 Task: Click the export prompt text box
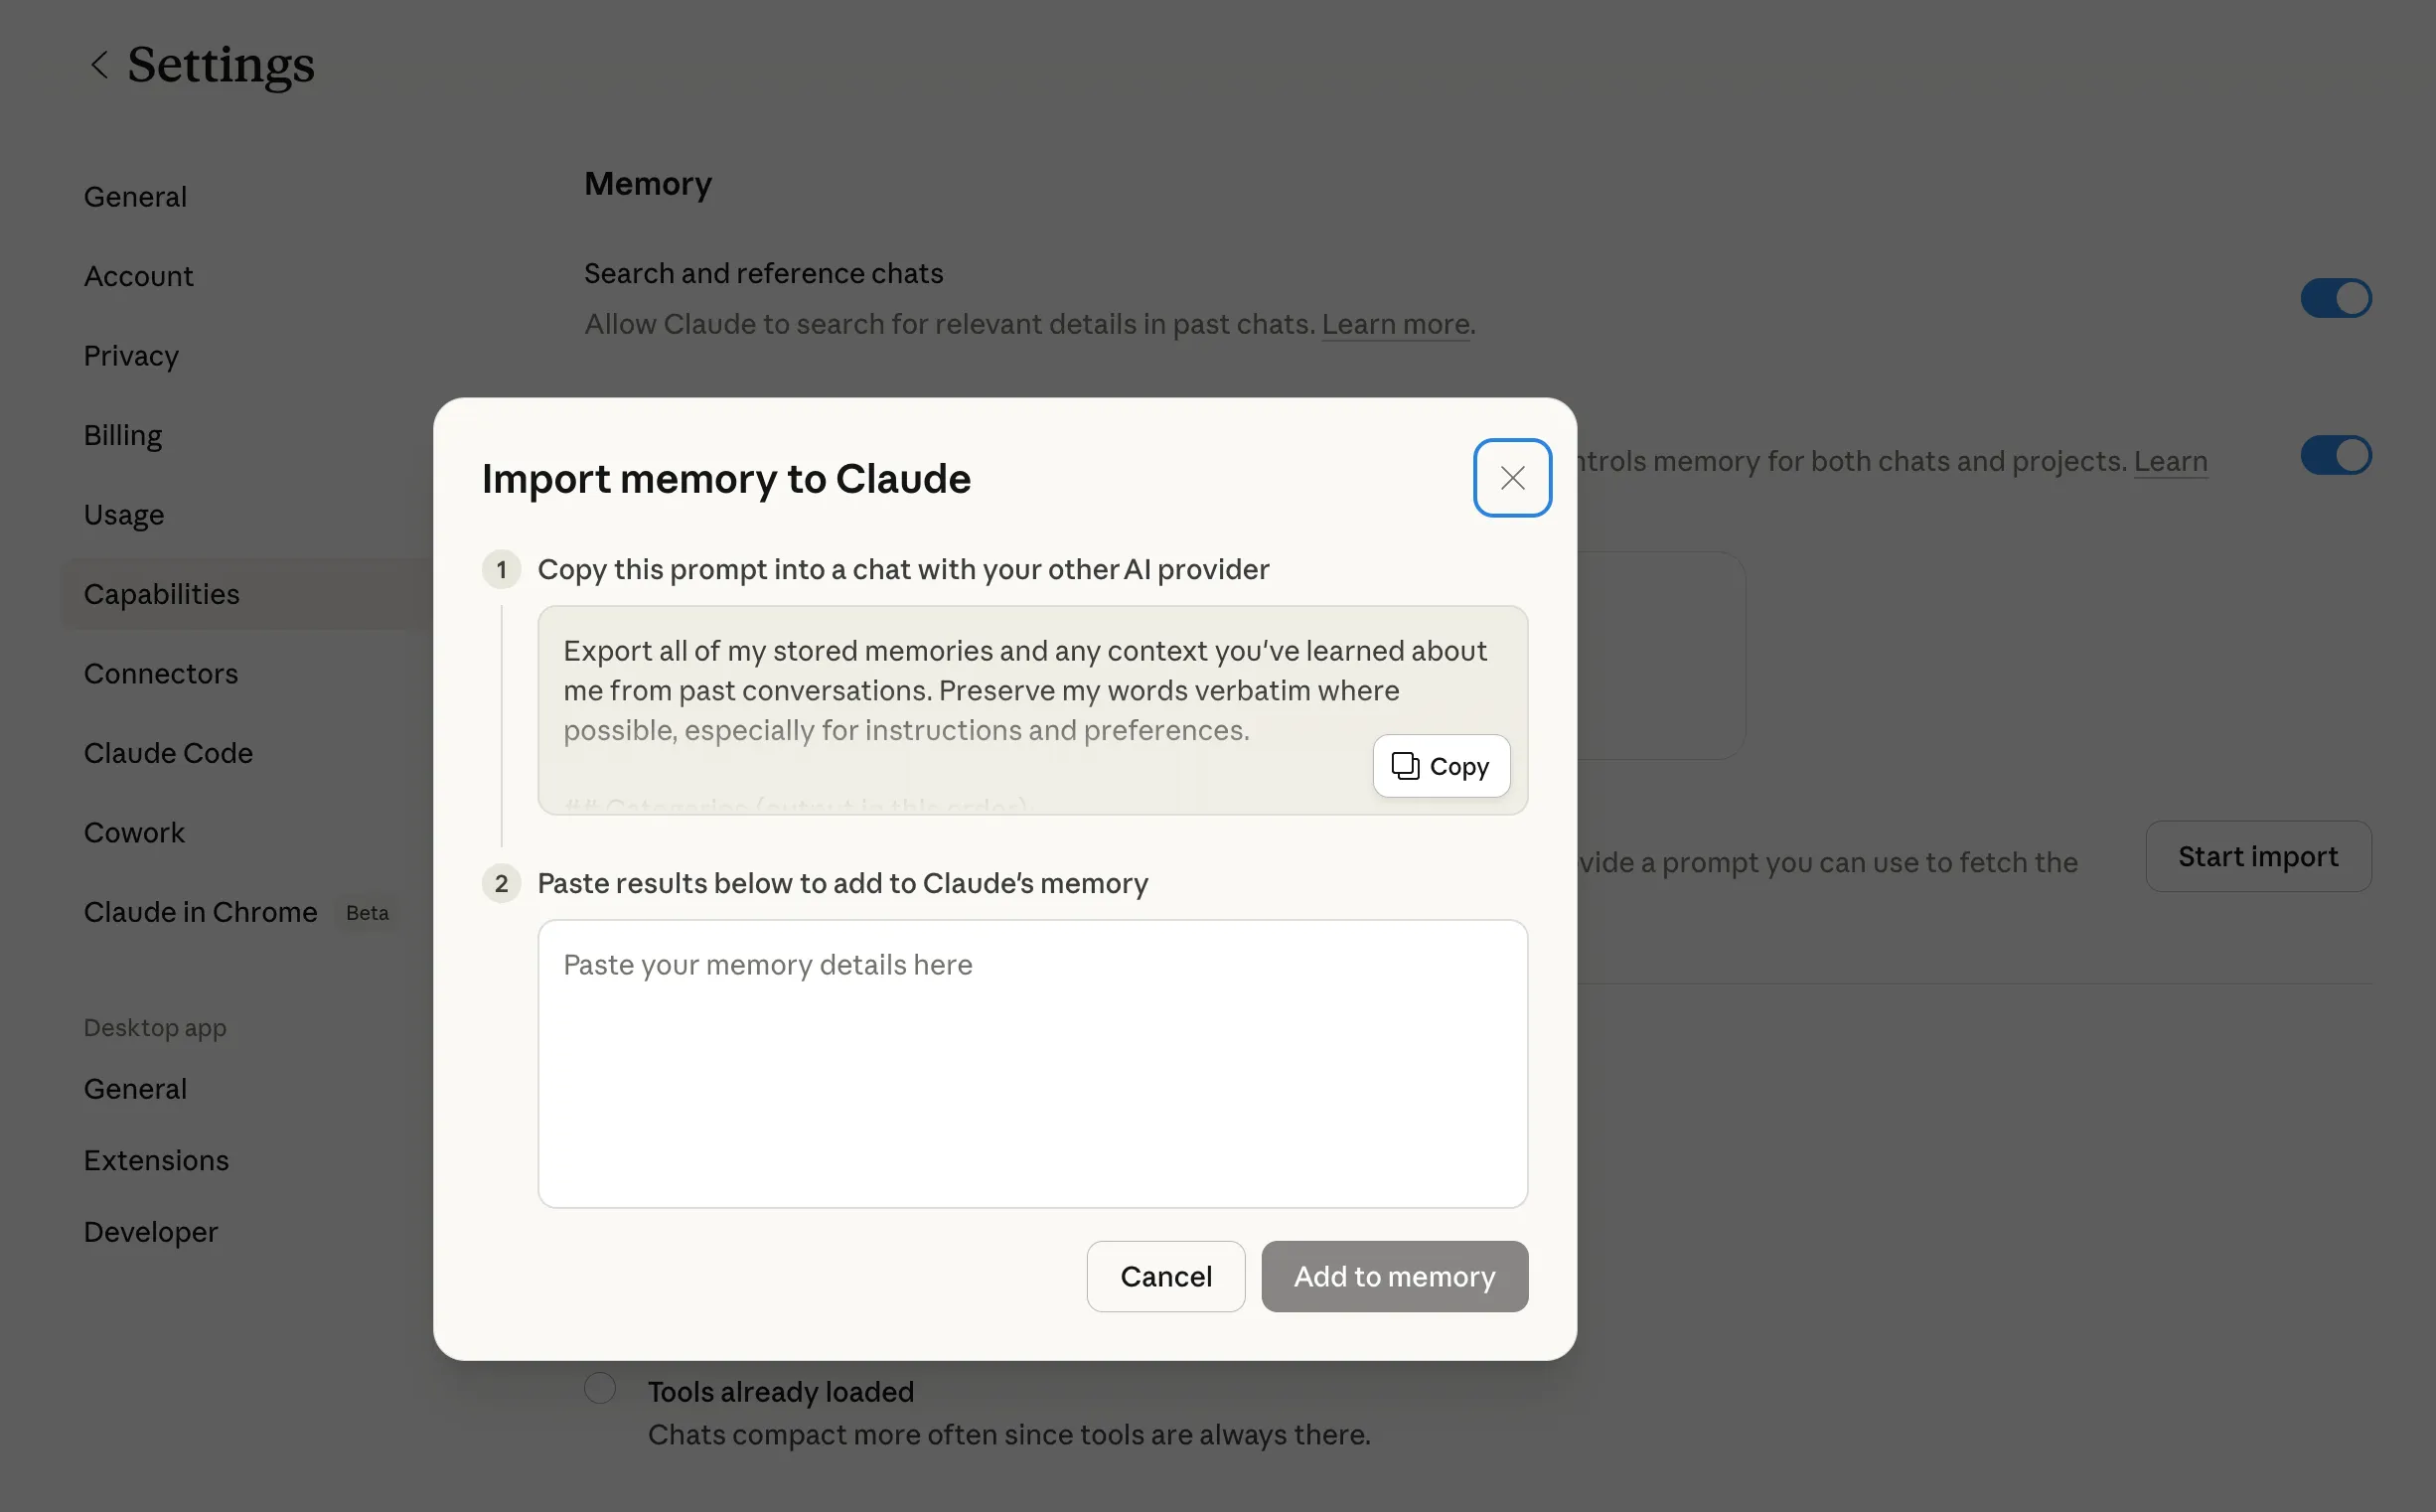pos(1032,710)
